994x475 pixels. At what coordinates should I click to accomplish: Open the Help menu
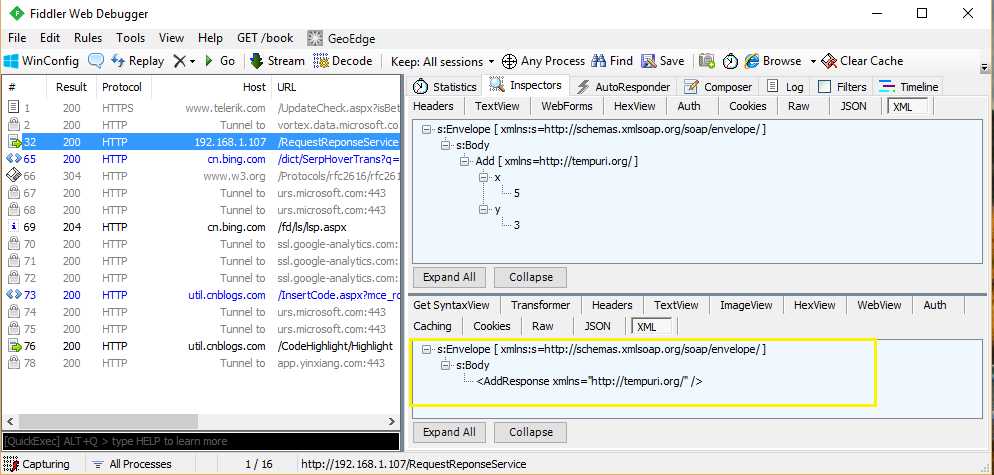210,38
